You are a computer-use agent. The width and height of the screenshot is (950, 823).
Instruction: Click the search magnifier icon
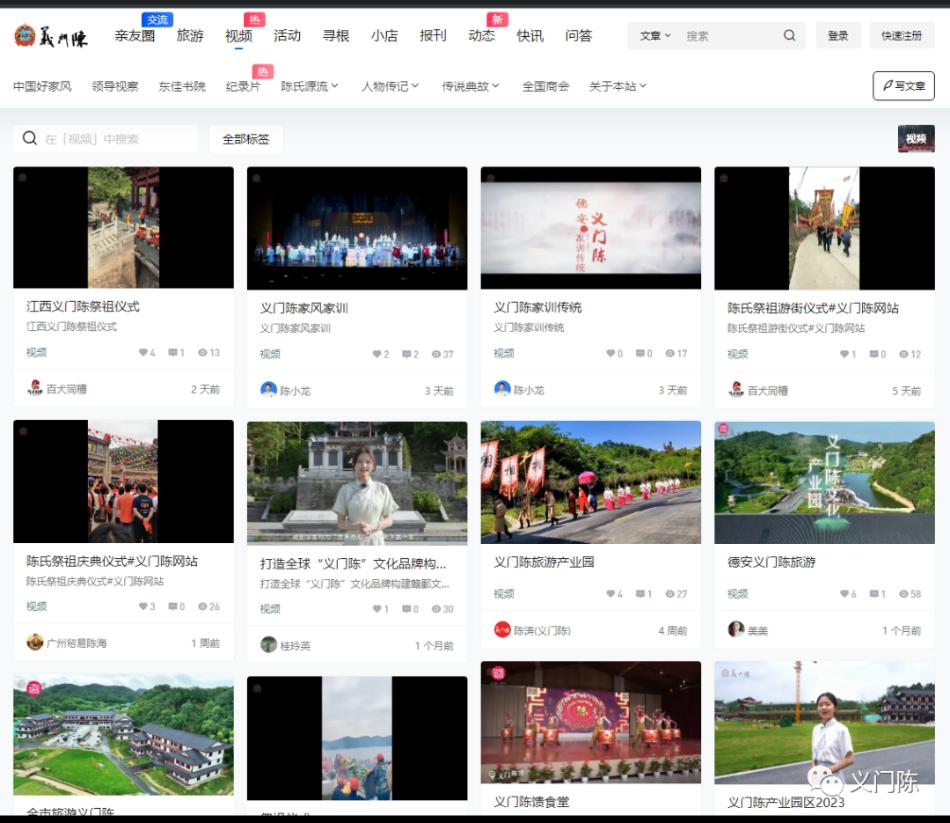pos(790,35)
